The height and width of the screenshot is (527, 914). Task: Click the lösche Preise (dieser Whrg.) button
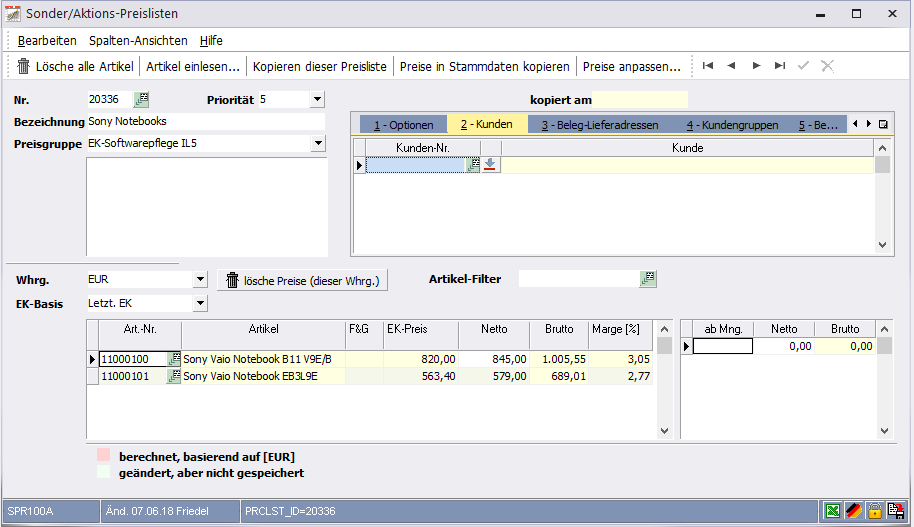point(302,281)
